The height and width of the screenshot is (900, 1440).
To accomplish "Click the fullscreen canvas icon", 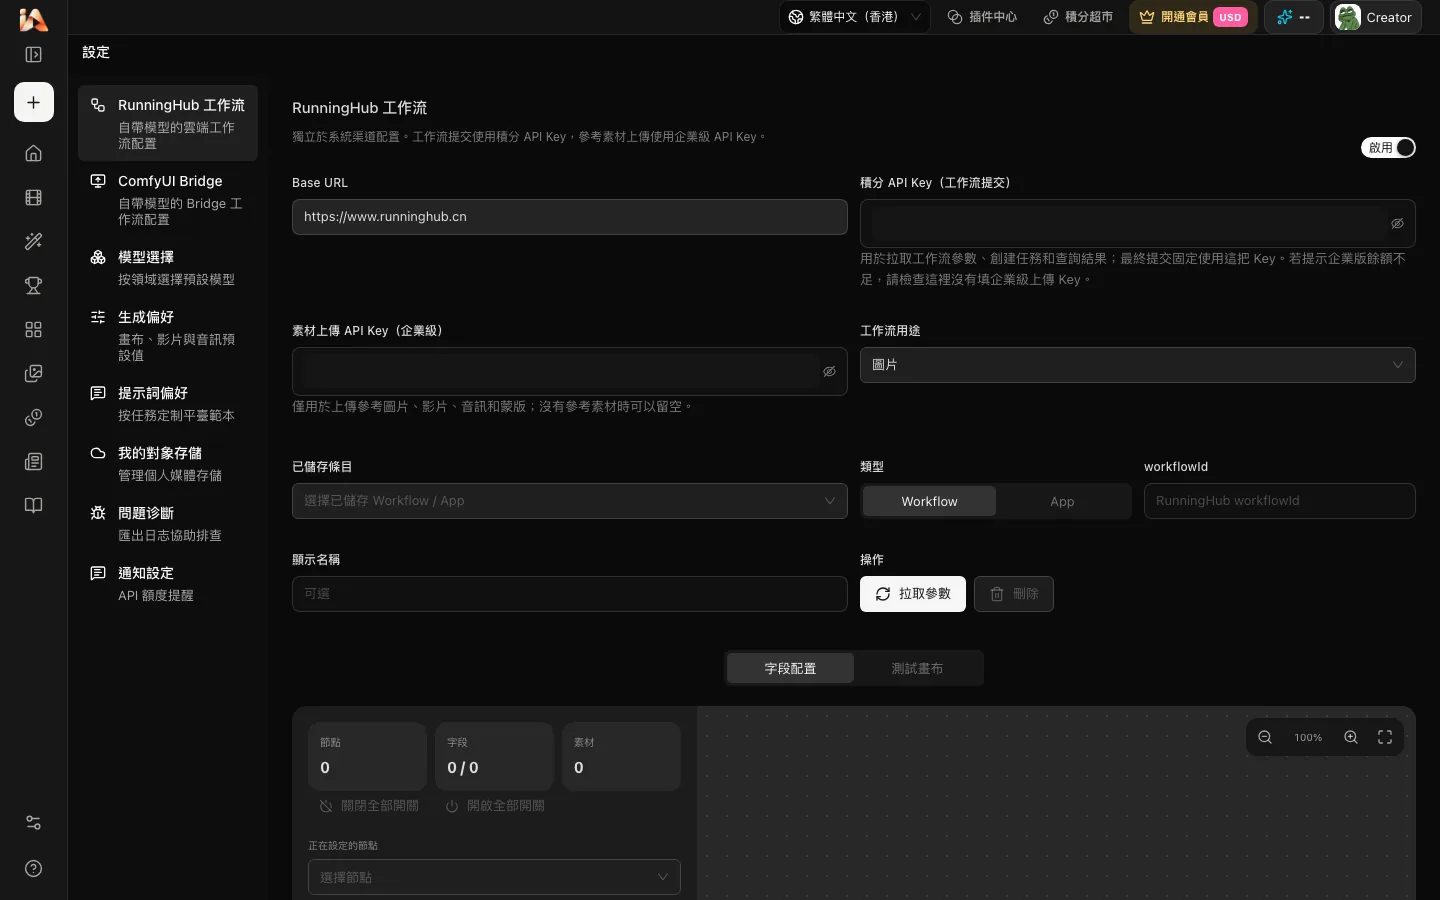I will click(x=1385, y=737).
